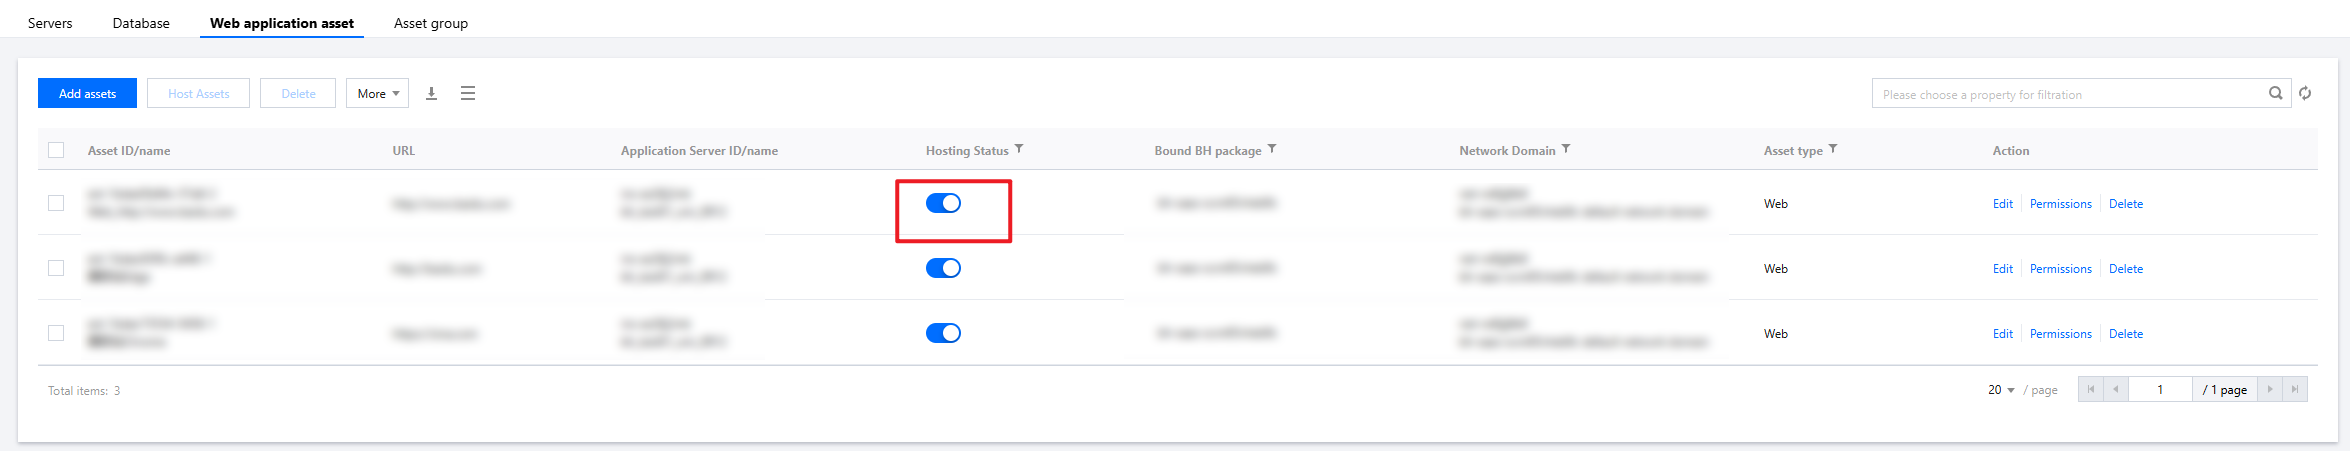Viewport: 2350px width, 451px height.
Task: Switch to the Asset group tab
Action: click(430, 23)
